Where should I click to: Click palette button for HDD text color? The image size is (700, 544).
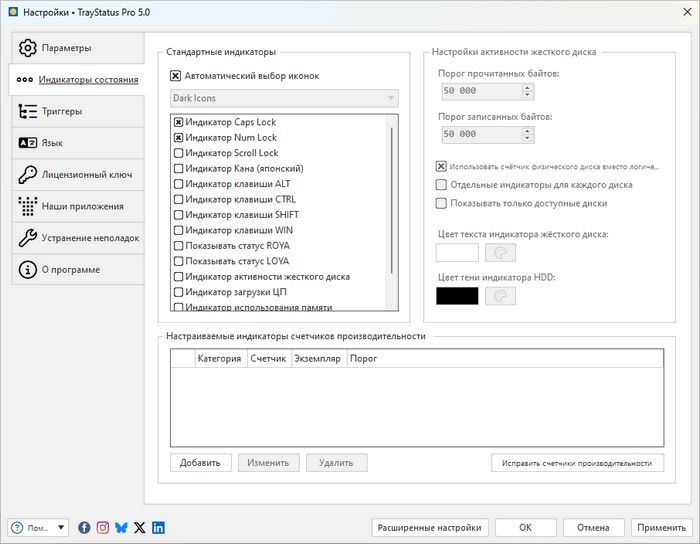coord(500,253)
